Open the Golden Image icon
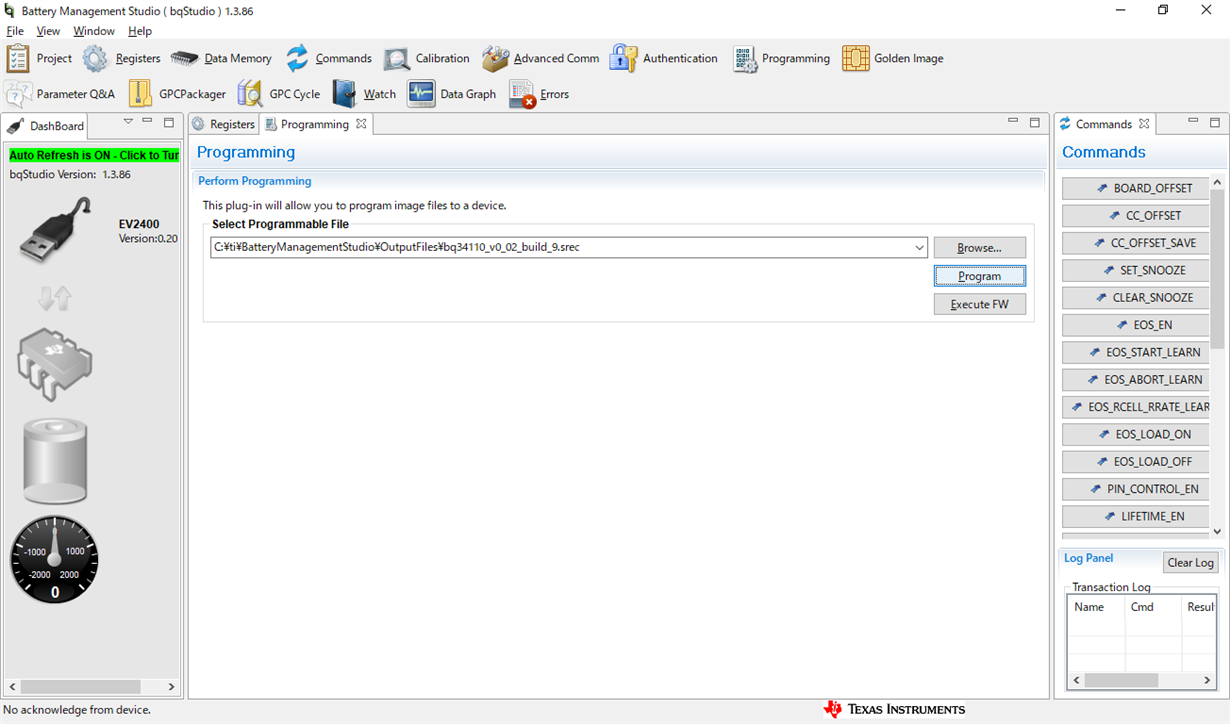The width and height of the screenshot is (1230, 724). tap(856, 58)
